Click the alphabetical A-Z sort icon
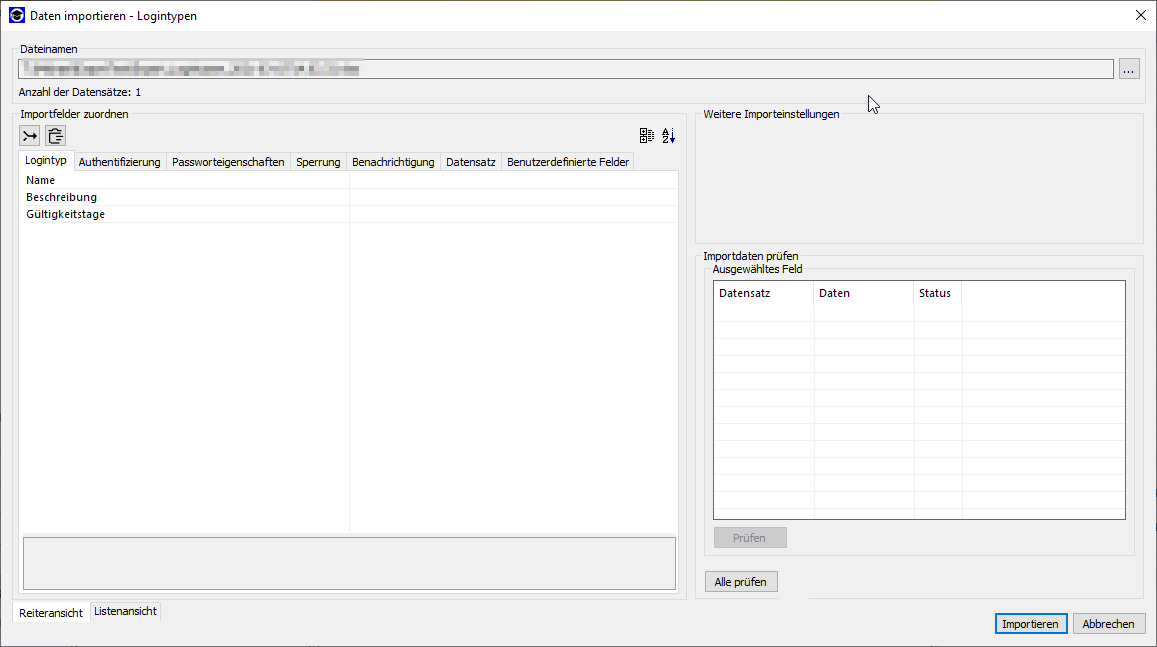Screen dimensions: 1157x647 pyautogui.click(x=669, y=136)
